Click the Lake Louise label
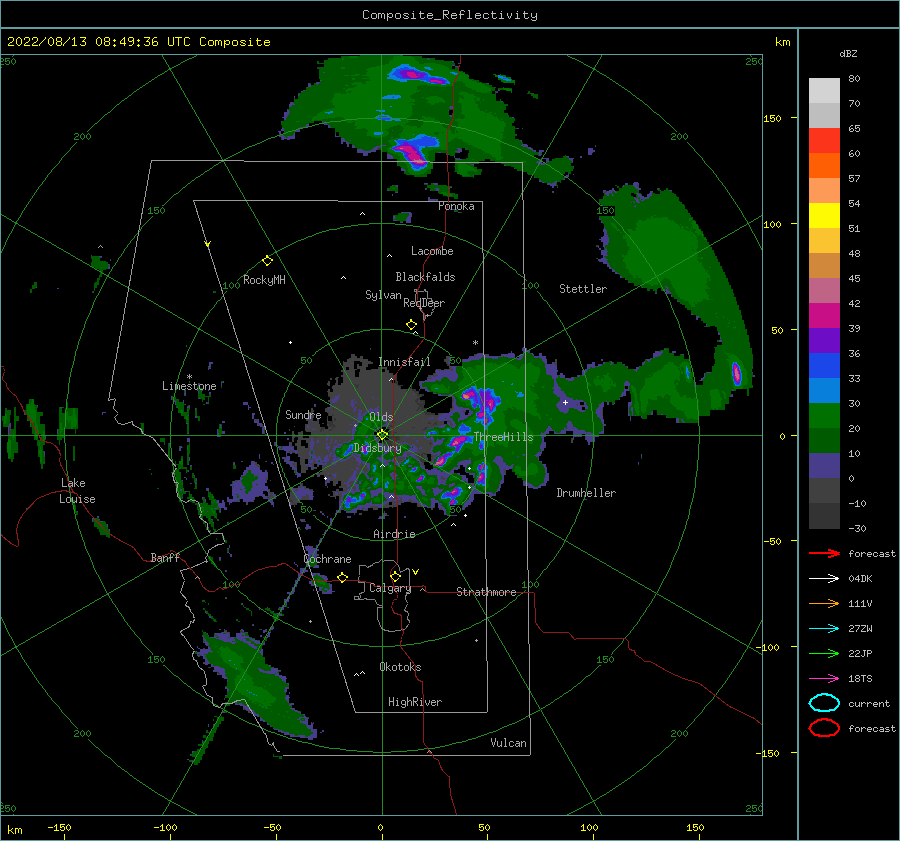This screenshot has height=841, width=900. 77,491
